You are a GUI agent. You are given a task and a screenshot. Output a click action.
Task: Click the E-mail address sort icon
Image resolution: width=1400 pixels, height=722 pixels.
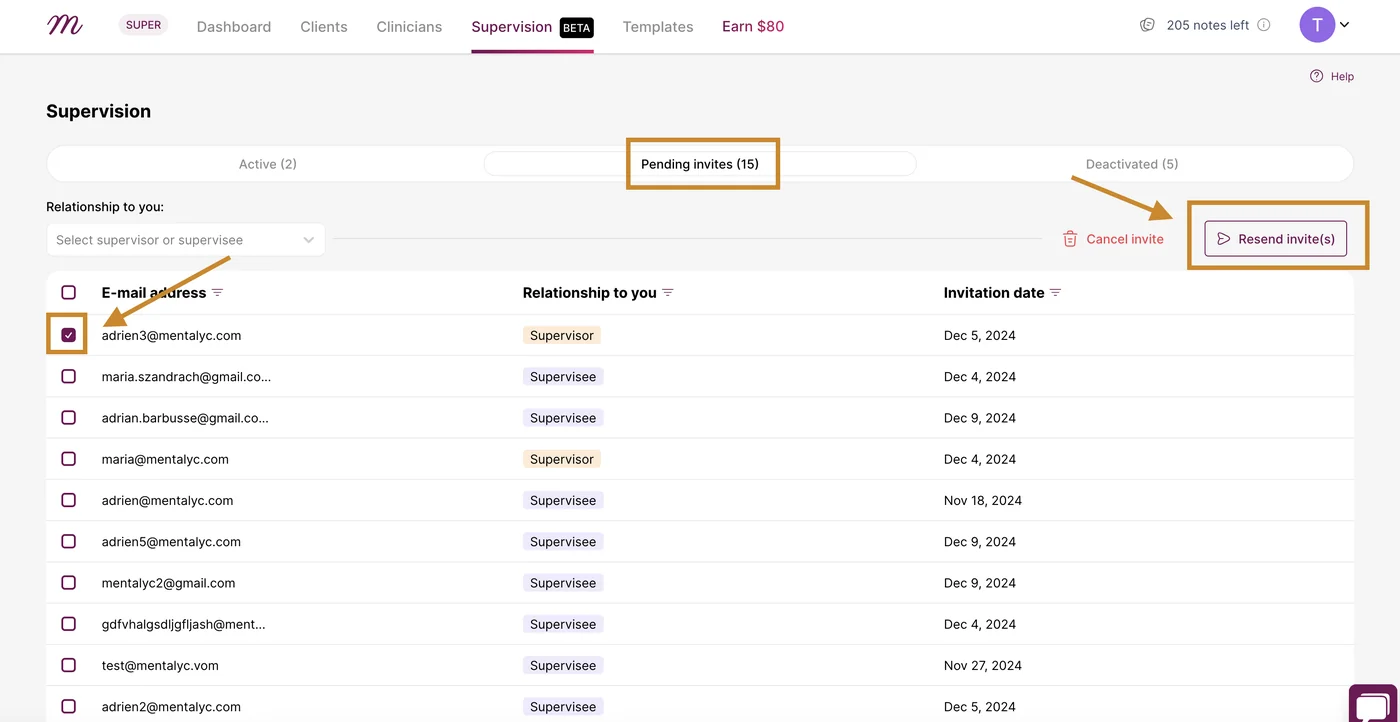point(217,293)
